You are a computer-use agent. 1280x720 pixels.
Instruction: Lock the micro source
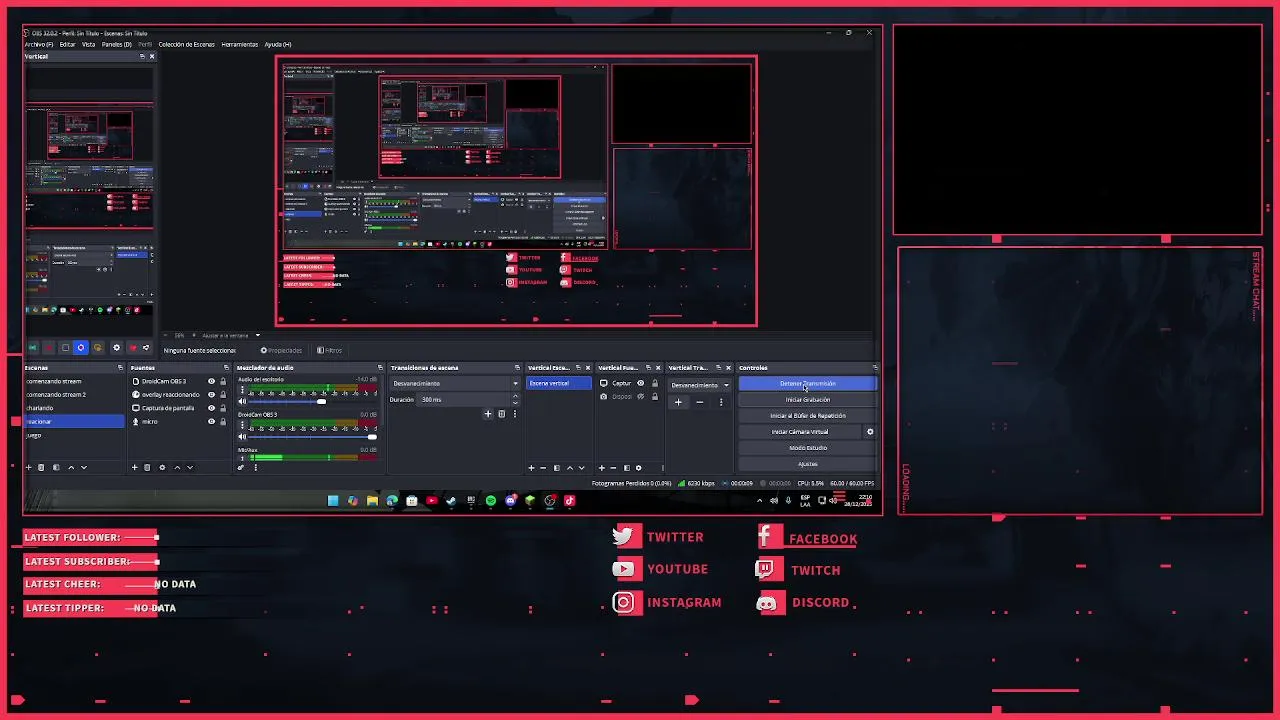pos(224,422)
